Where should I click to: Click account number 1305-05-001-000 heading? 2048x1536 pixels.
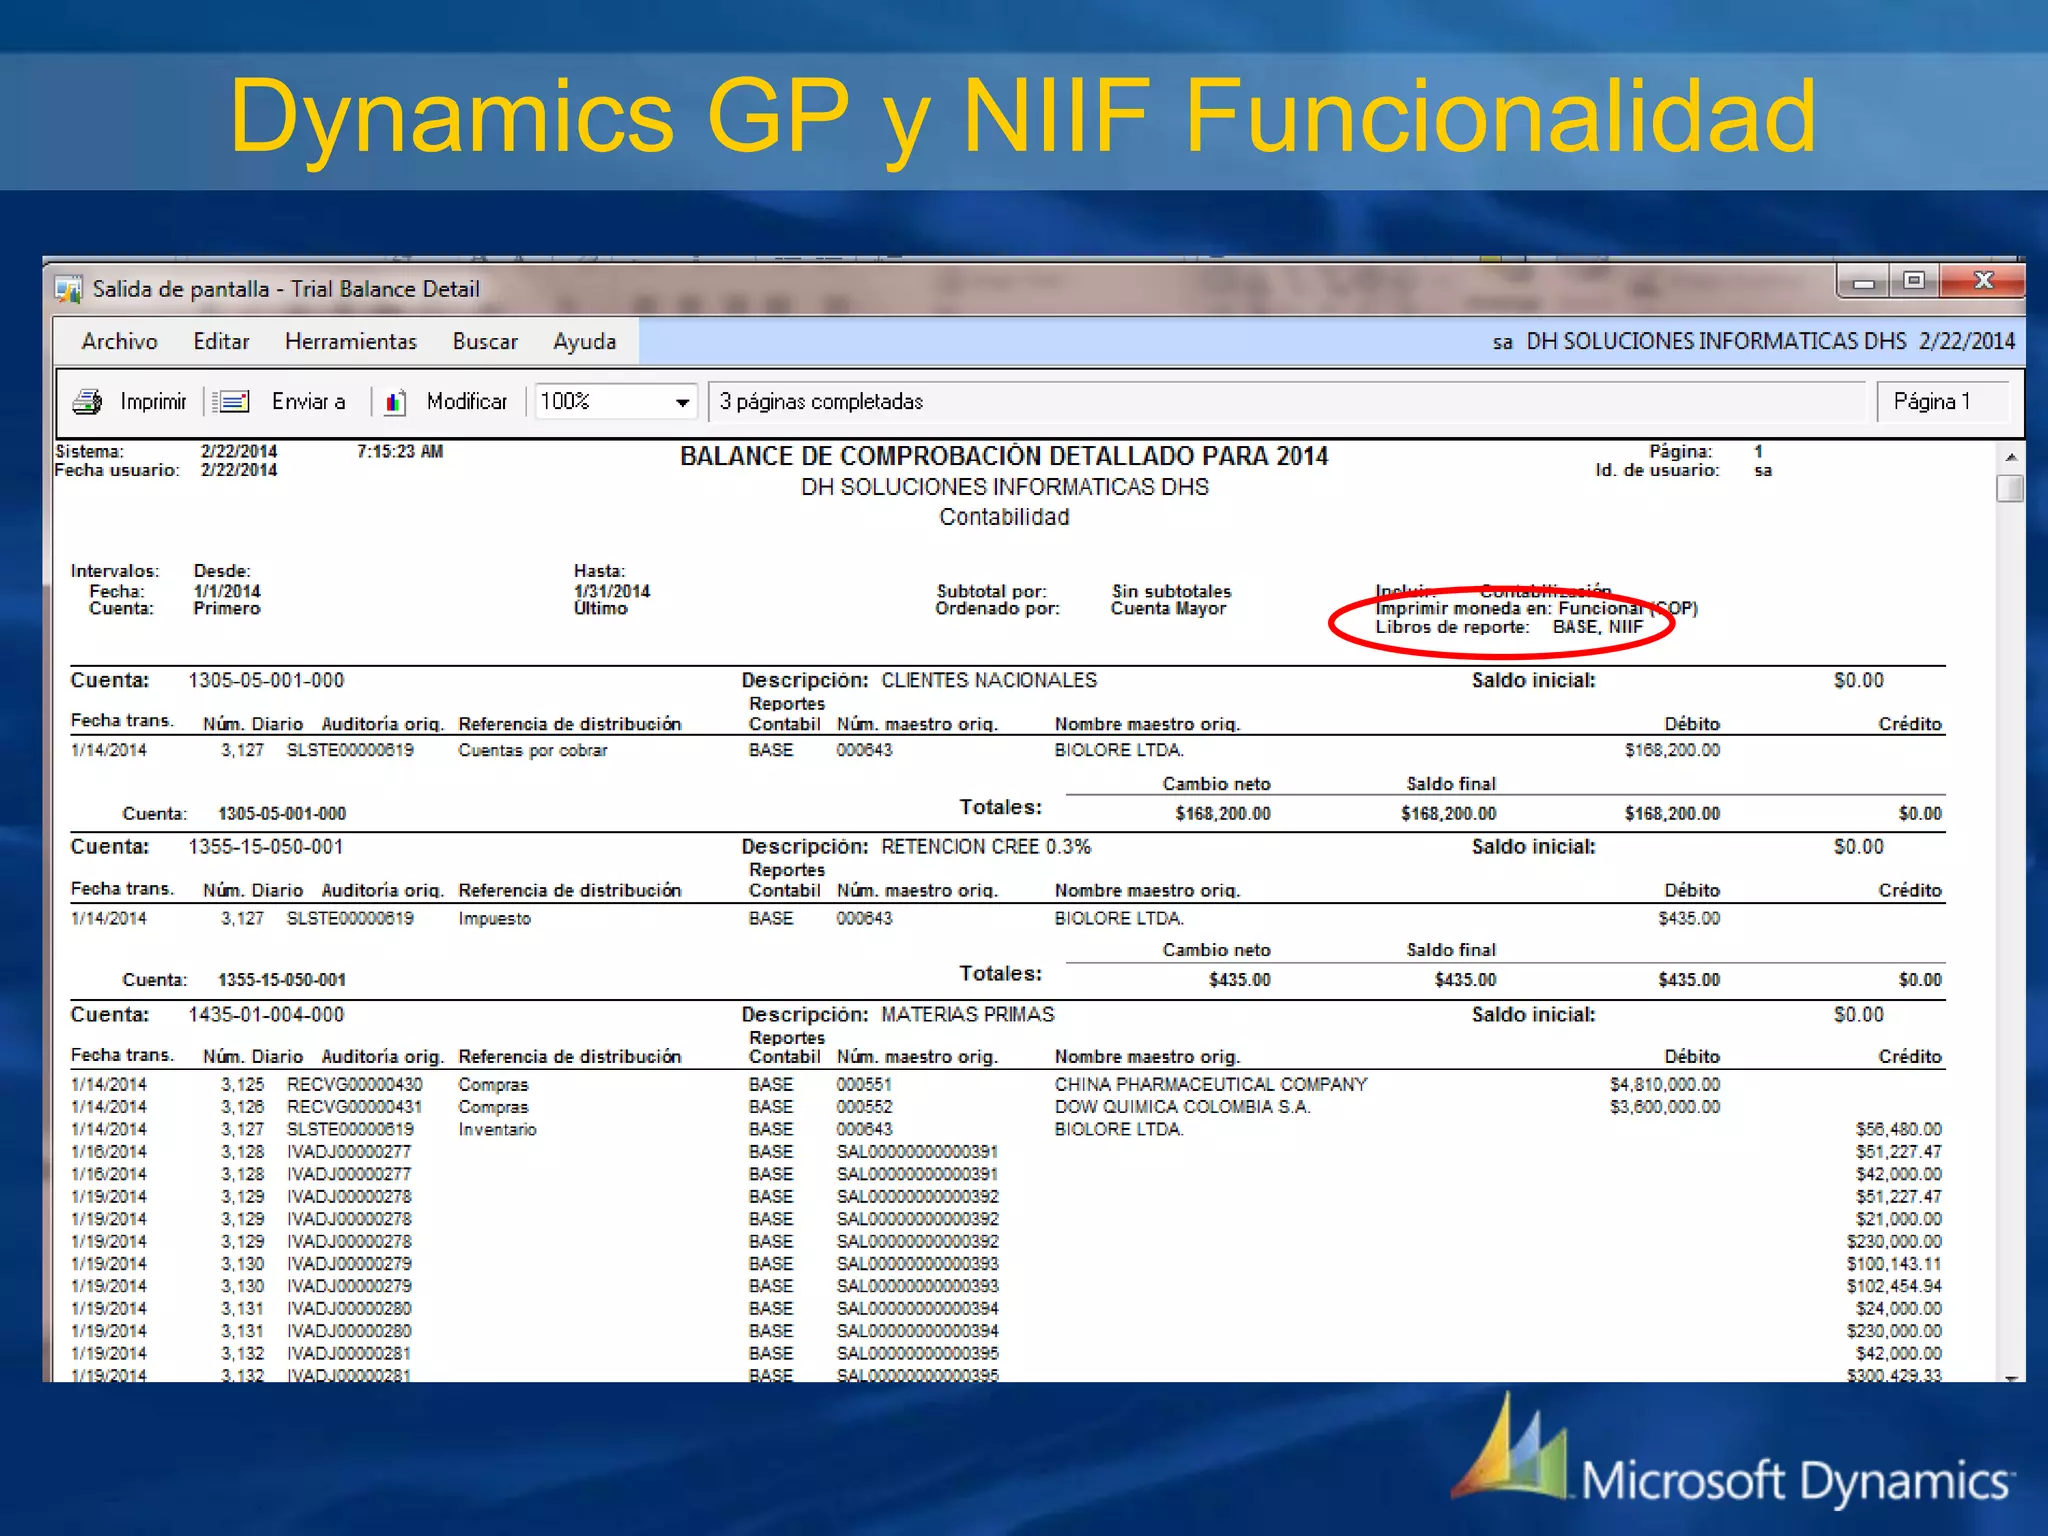click(266, 680)
